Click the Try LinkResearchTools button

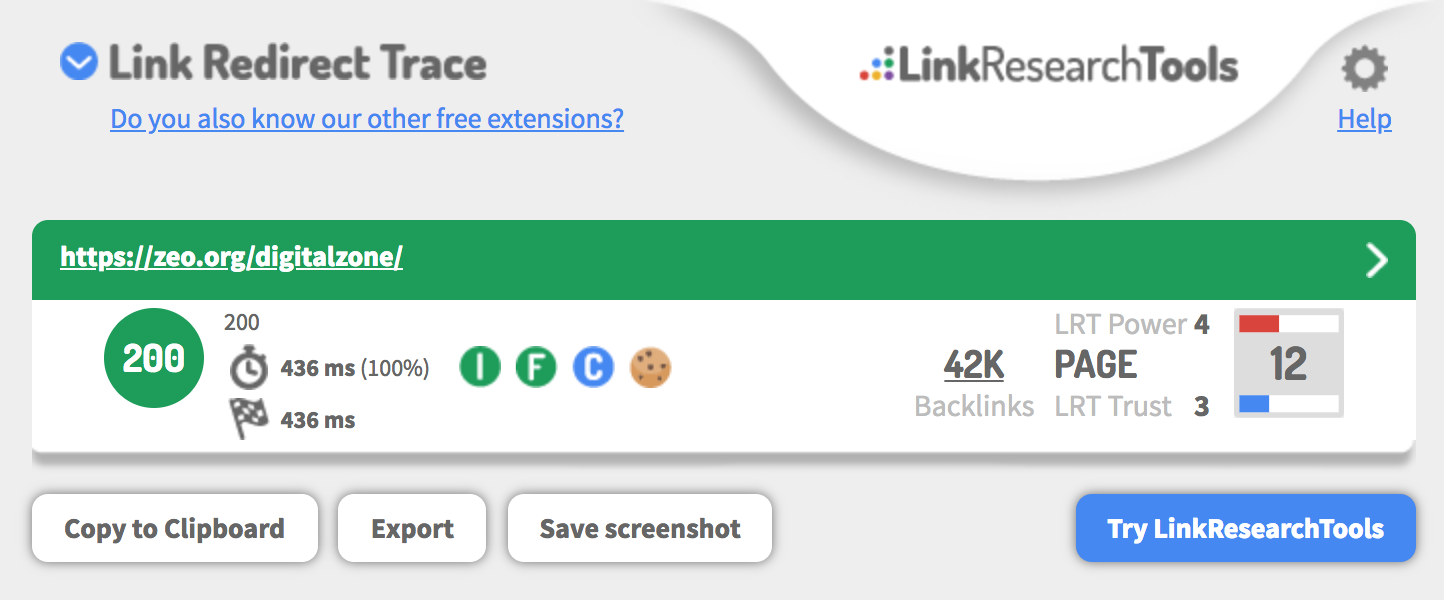[x=1246, y=528]
